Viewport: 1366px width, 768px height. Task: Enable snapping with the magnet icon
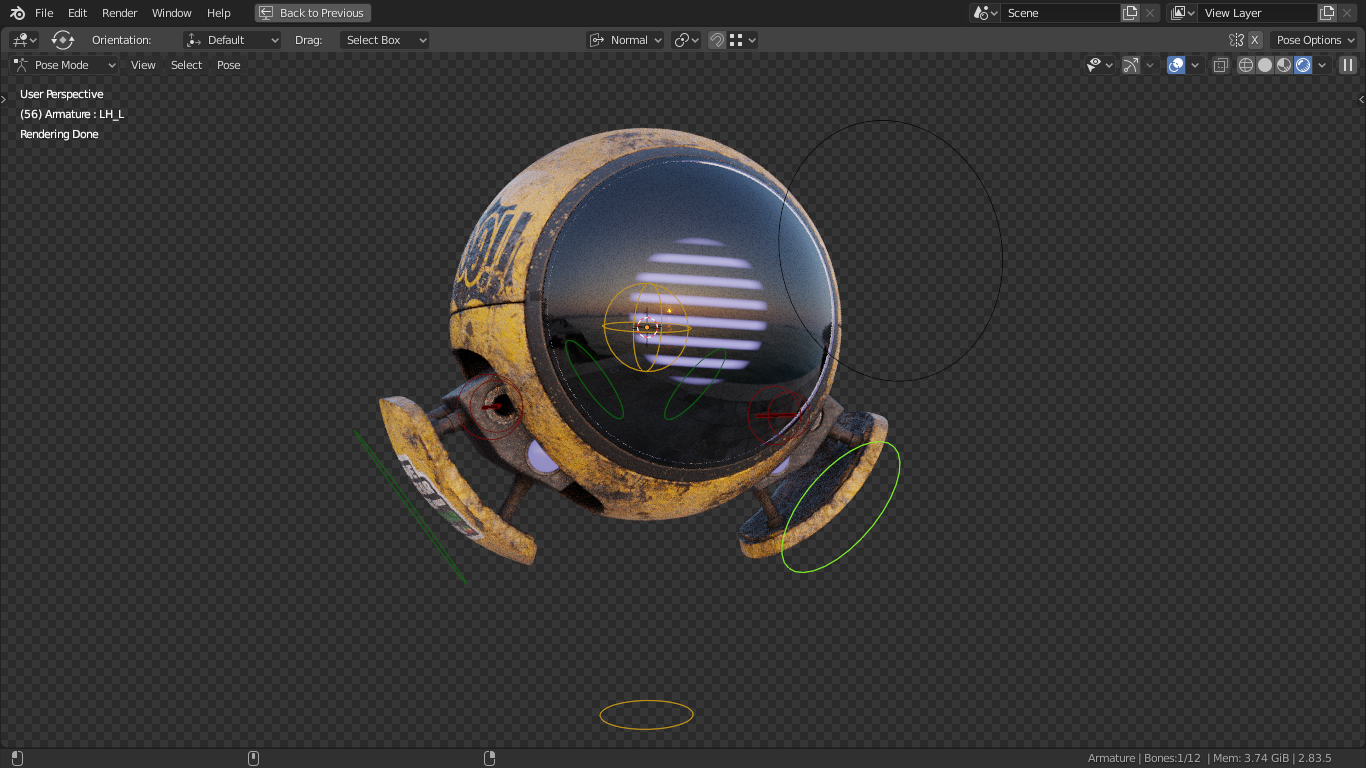coord(717,40)
